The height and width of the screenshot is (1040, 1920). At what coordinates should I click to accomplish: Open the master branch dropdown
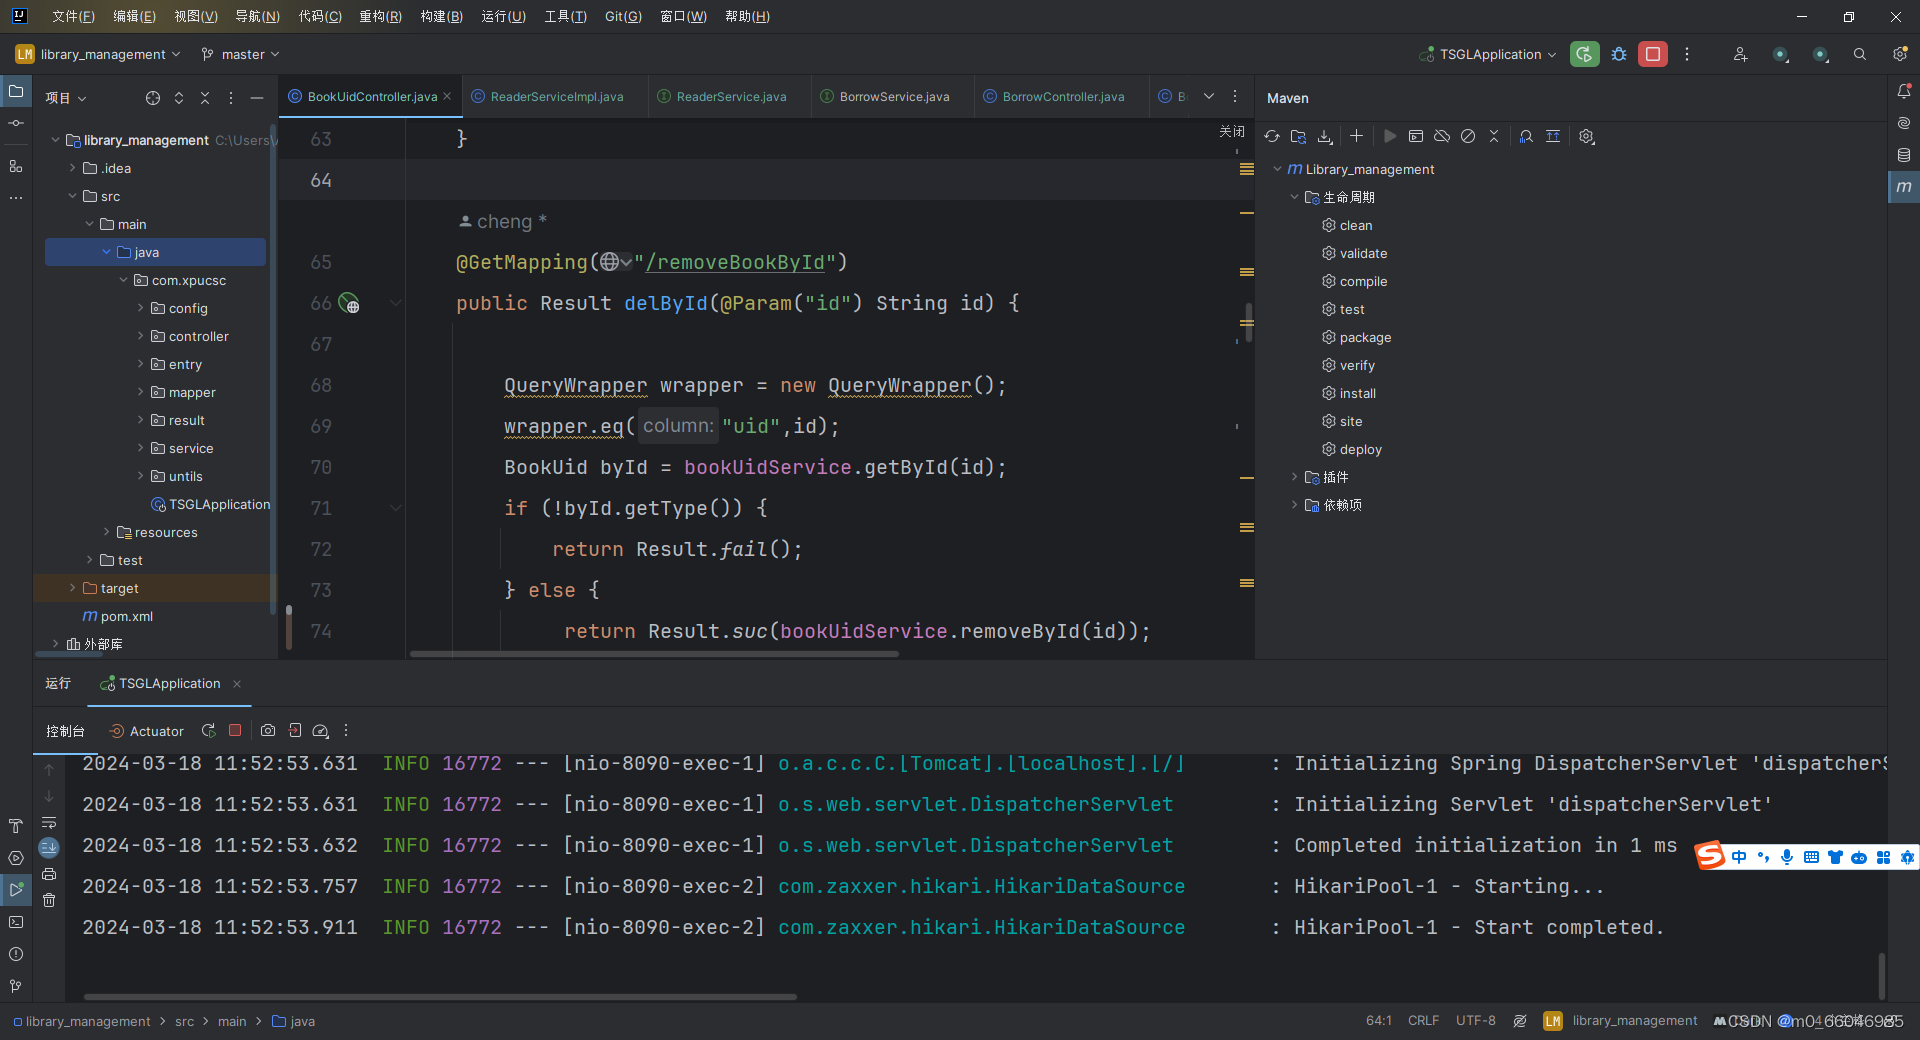(x=240, y=54)
